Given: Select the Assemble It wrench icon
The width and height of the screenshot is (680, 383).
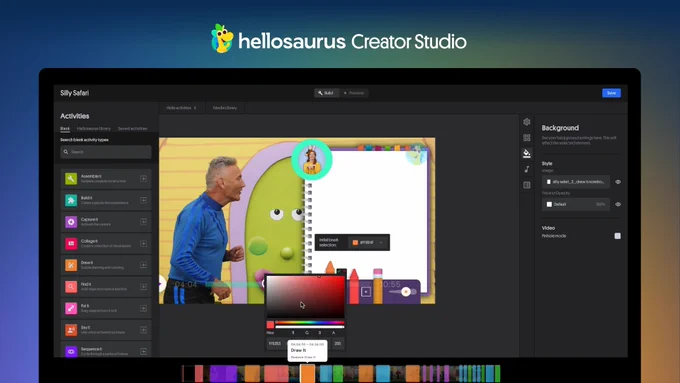Looking at the screenshot, I should click(71, 179).
